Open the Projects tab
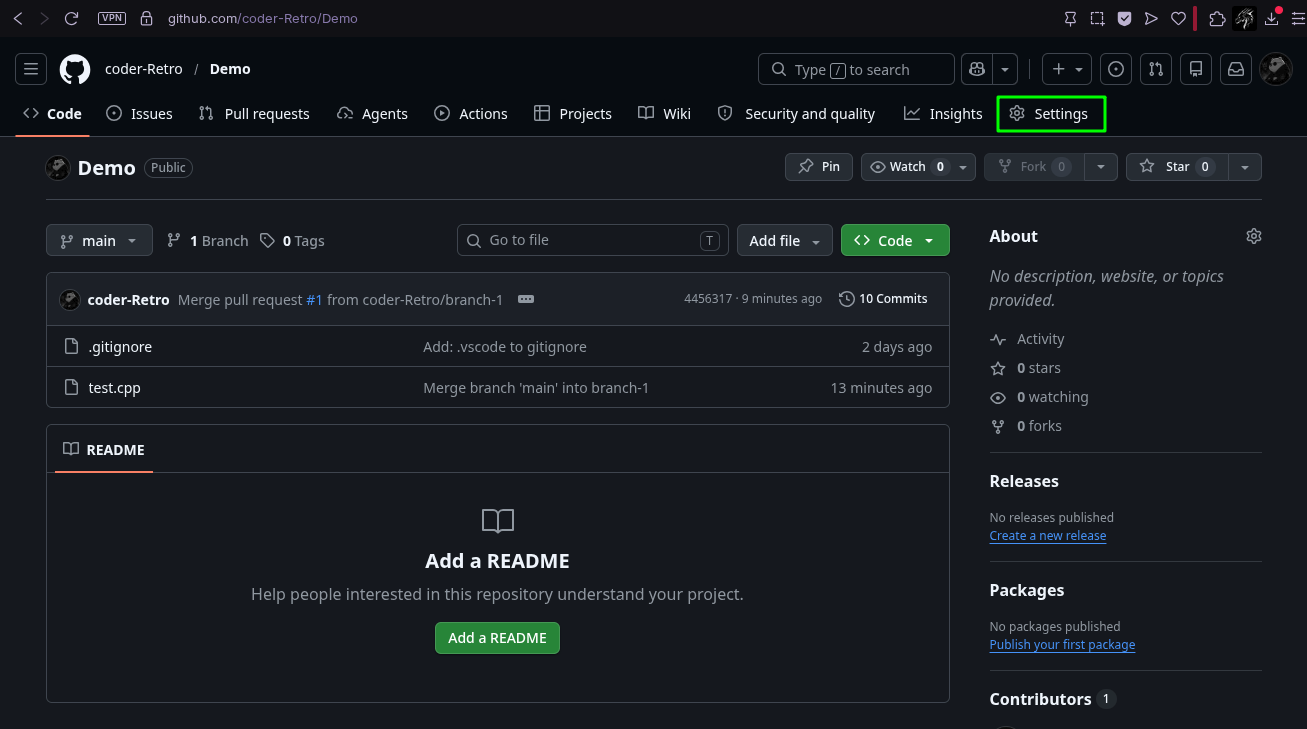The width and height of the screenshot is (1307, 729). [x=573, y=114]
